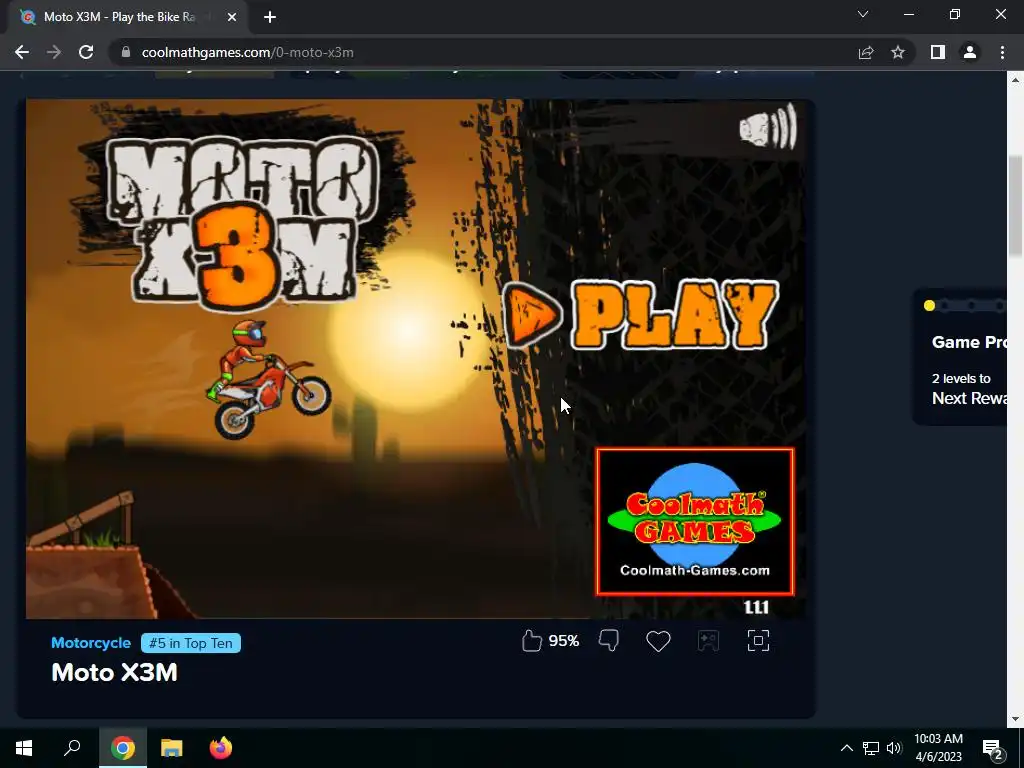This screenshot has height=768, width=1024.
Task: Go forward to the next page
Action: point(54,52)
